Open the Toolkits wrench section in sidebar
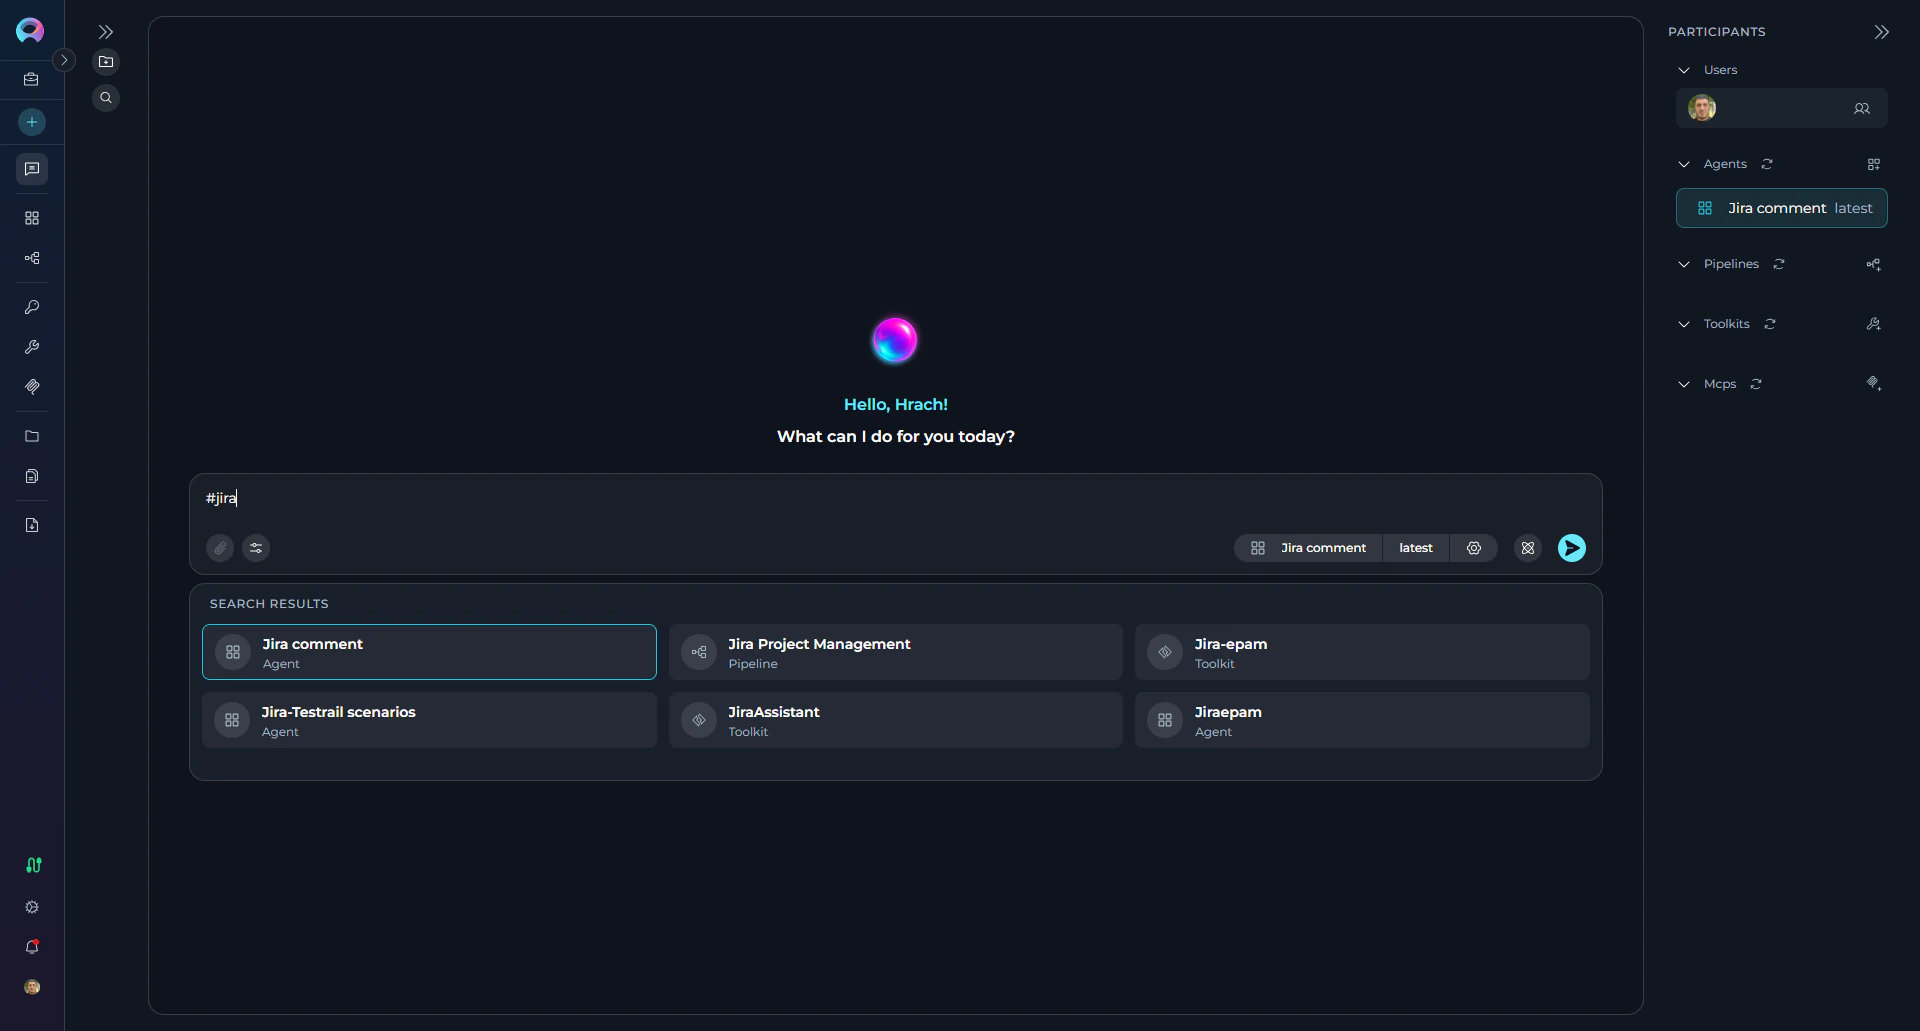This screenshot has width=1920, height=1031. (31, 347)
